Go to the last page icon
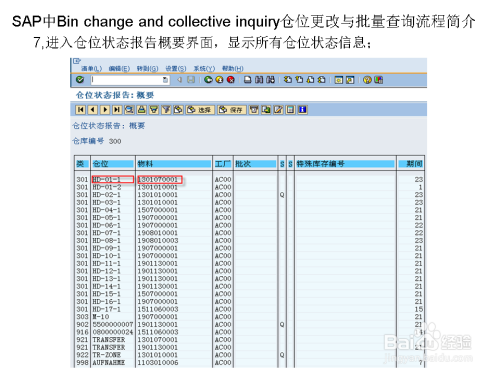 322,80
